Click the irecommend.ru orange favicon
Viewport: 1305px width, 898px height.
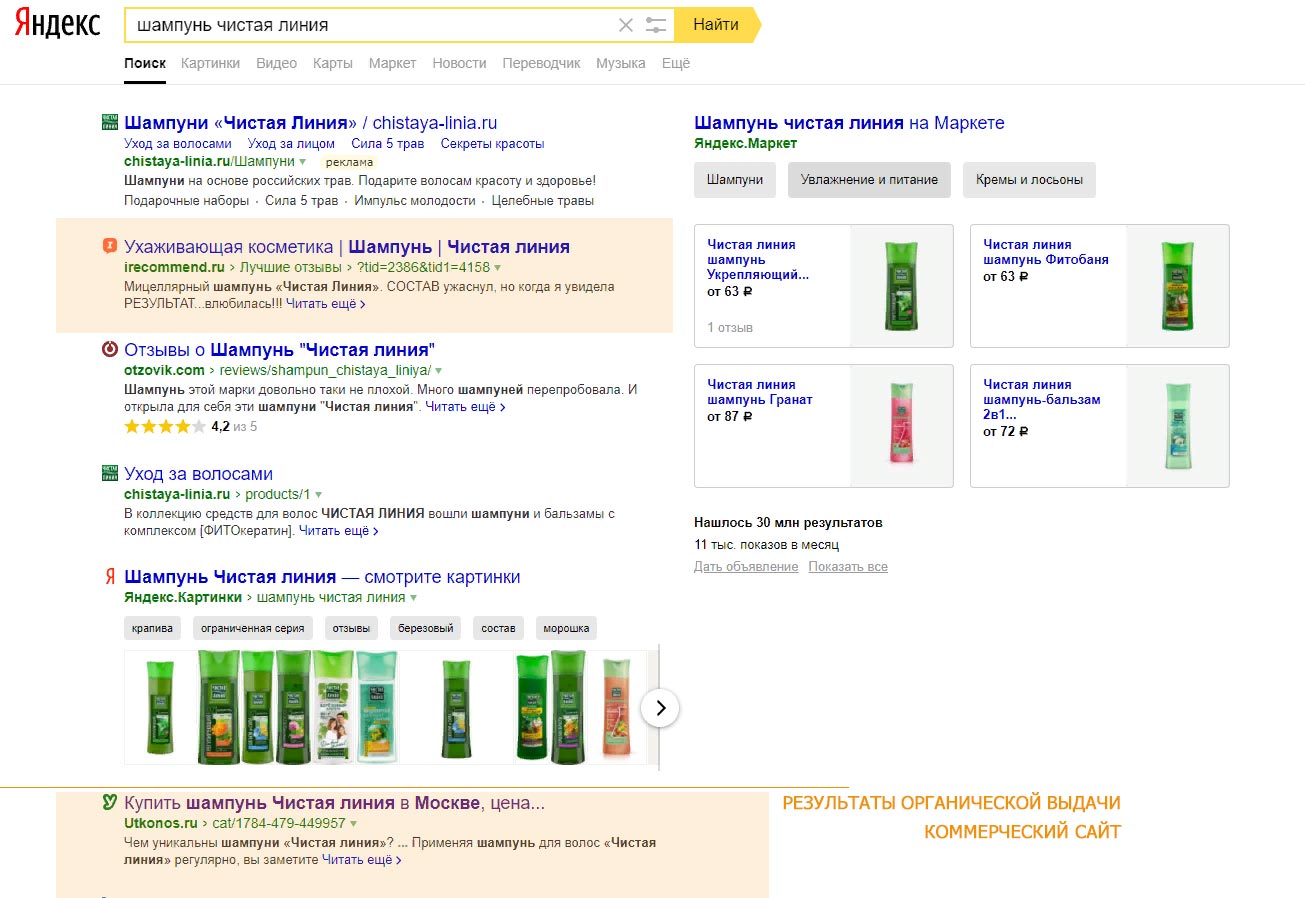click(110, 246)
